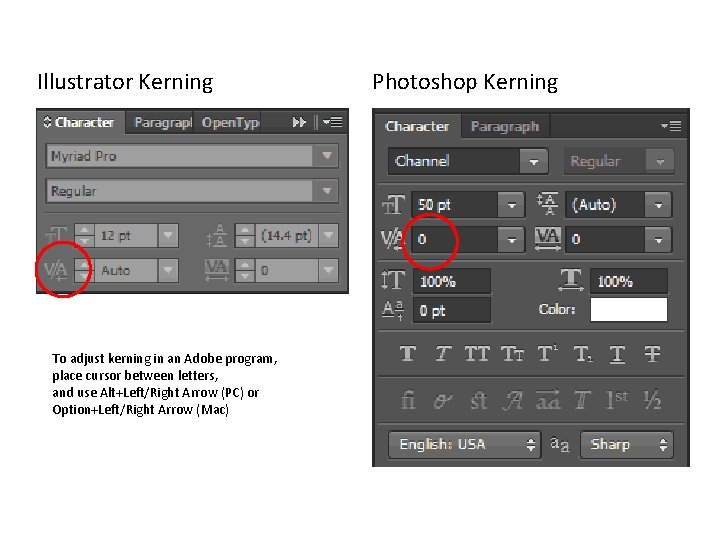Toggle Swash OpenType button
The image size is (720, 540).
point(512,400)
